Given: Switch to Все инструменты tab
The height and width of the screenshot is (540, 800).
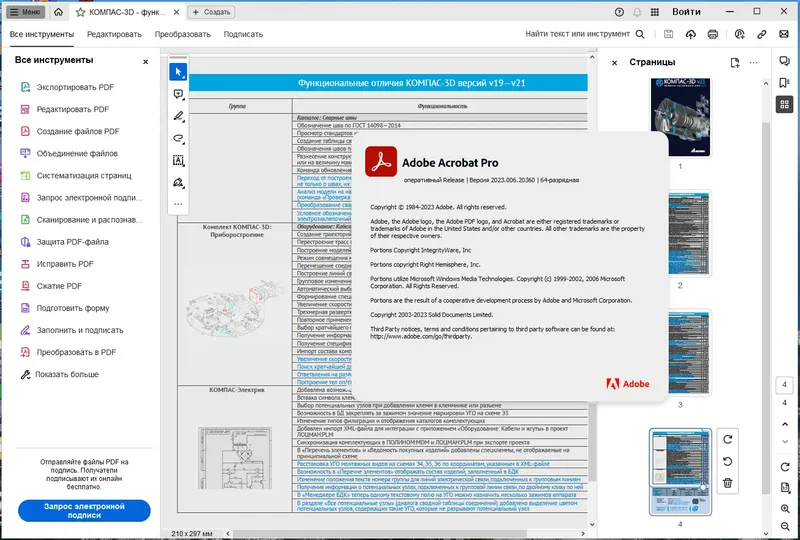Looking at the screenshot, I should [42, 34].
